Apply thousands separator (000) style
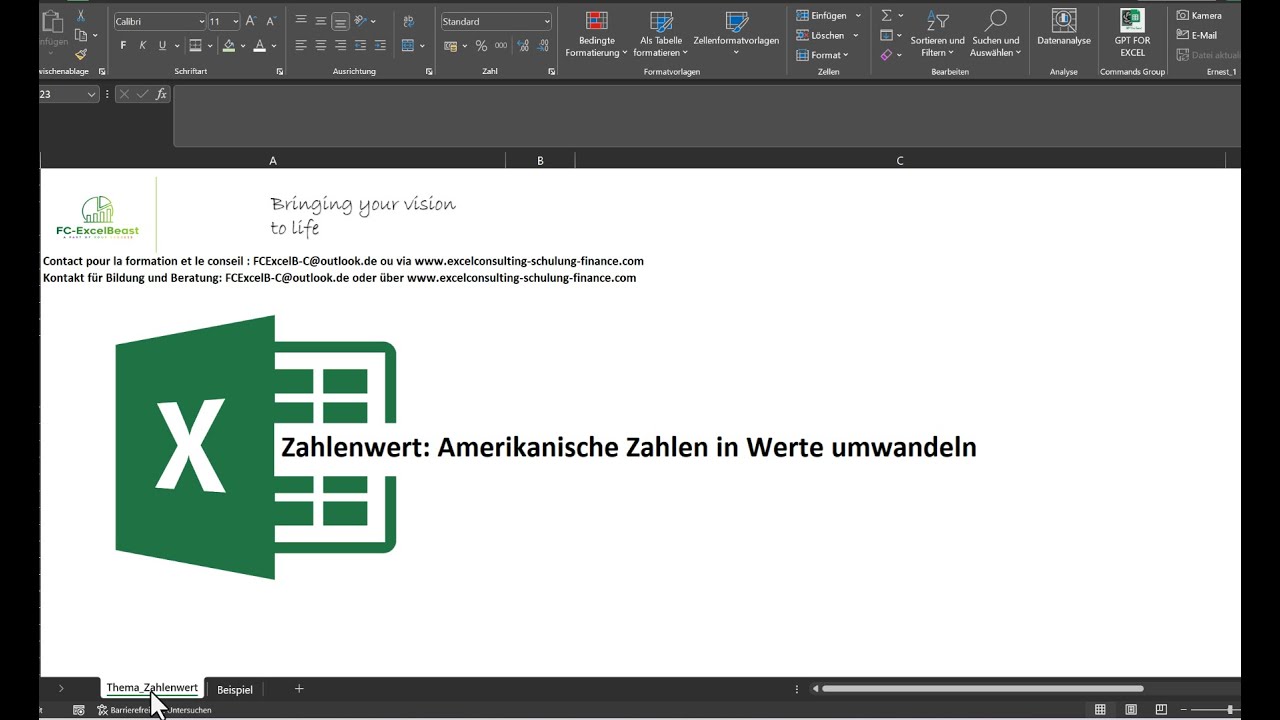The width and height of the screenshot is (1280, 720). click(x=501, y=46)
